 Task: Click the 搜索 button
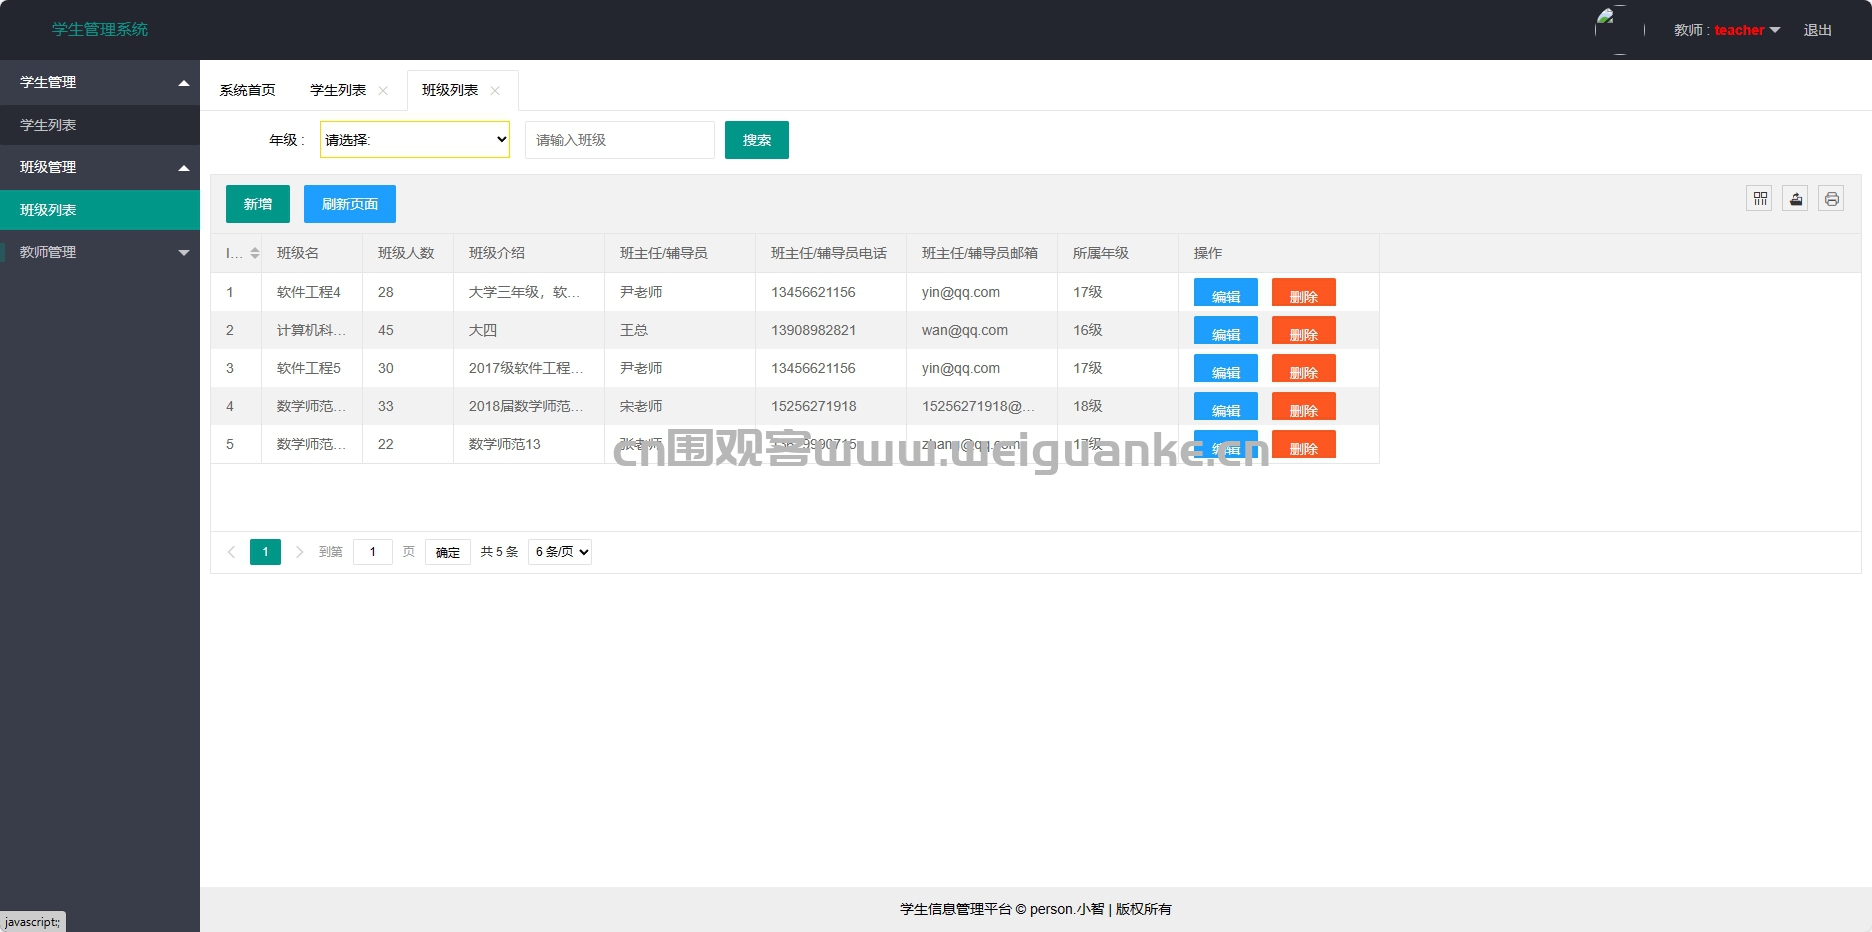757,140
